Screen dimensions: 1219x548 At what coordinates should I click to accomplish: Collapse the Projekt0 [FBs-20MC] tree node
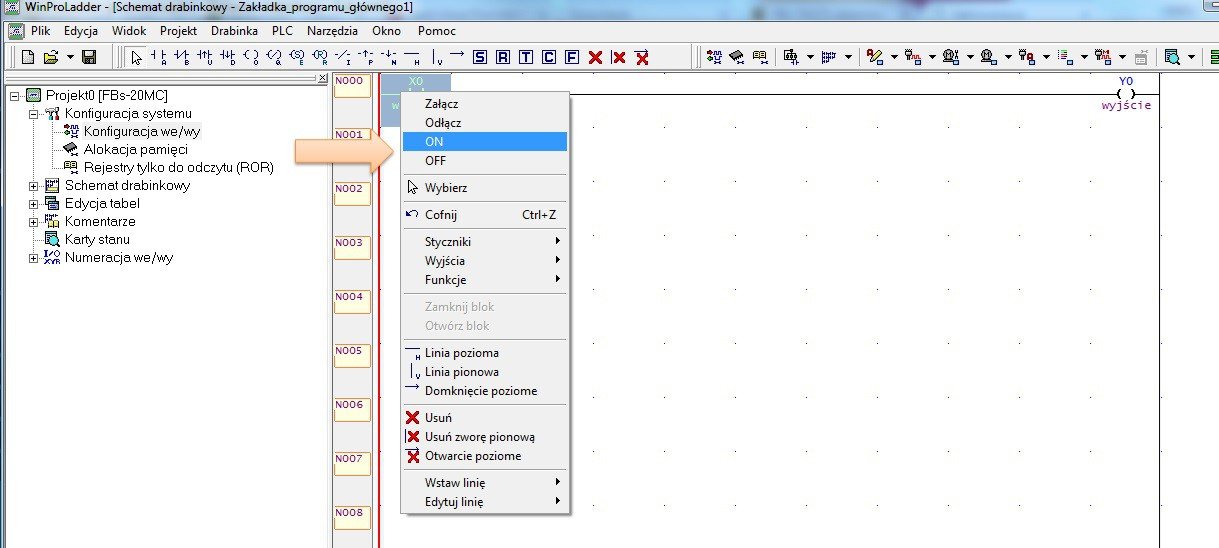click(14, 96)
